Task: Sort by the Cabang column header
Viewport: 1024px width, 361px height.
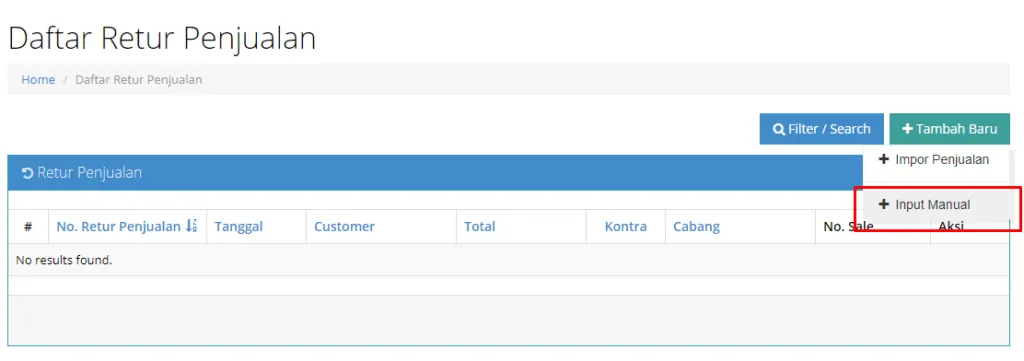Action: point(696,227)
